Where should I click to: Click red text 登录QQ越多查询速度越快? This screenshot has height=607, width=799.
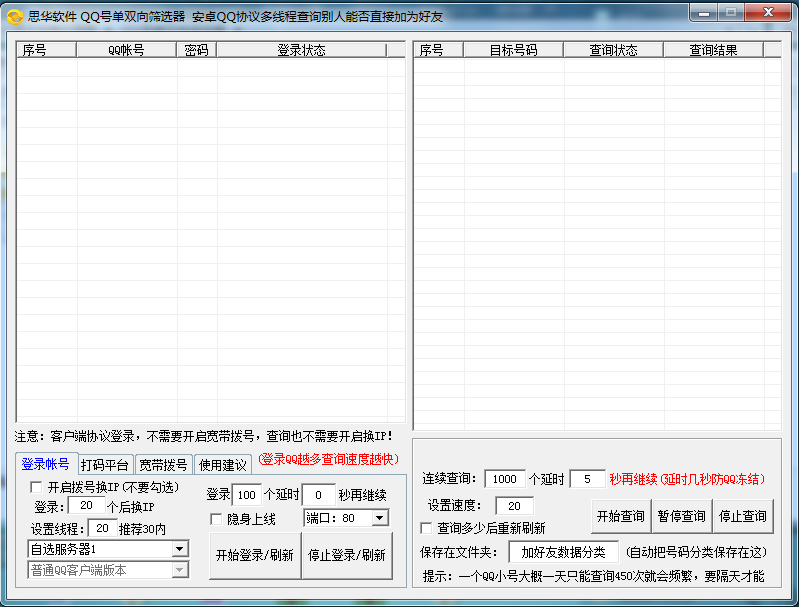point(328,459)
